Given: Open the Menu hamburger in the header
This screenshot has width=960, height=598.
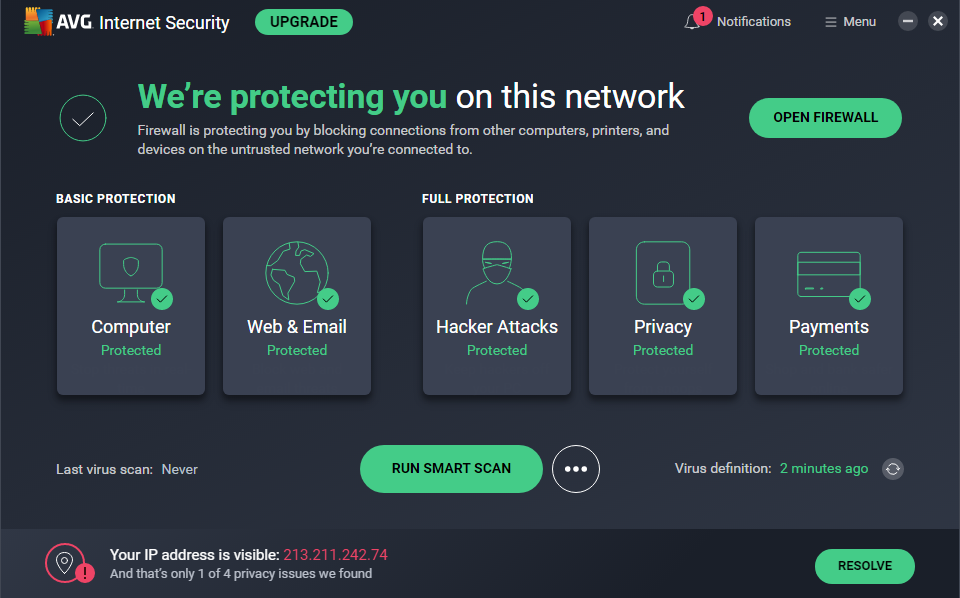Looking at the screenshot, I should pyautogui.click(x=850, y=22).
